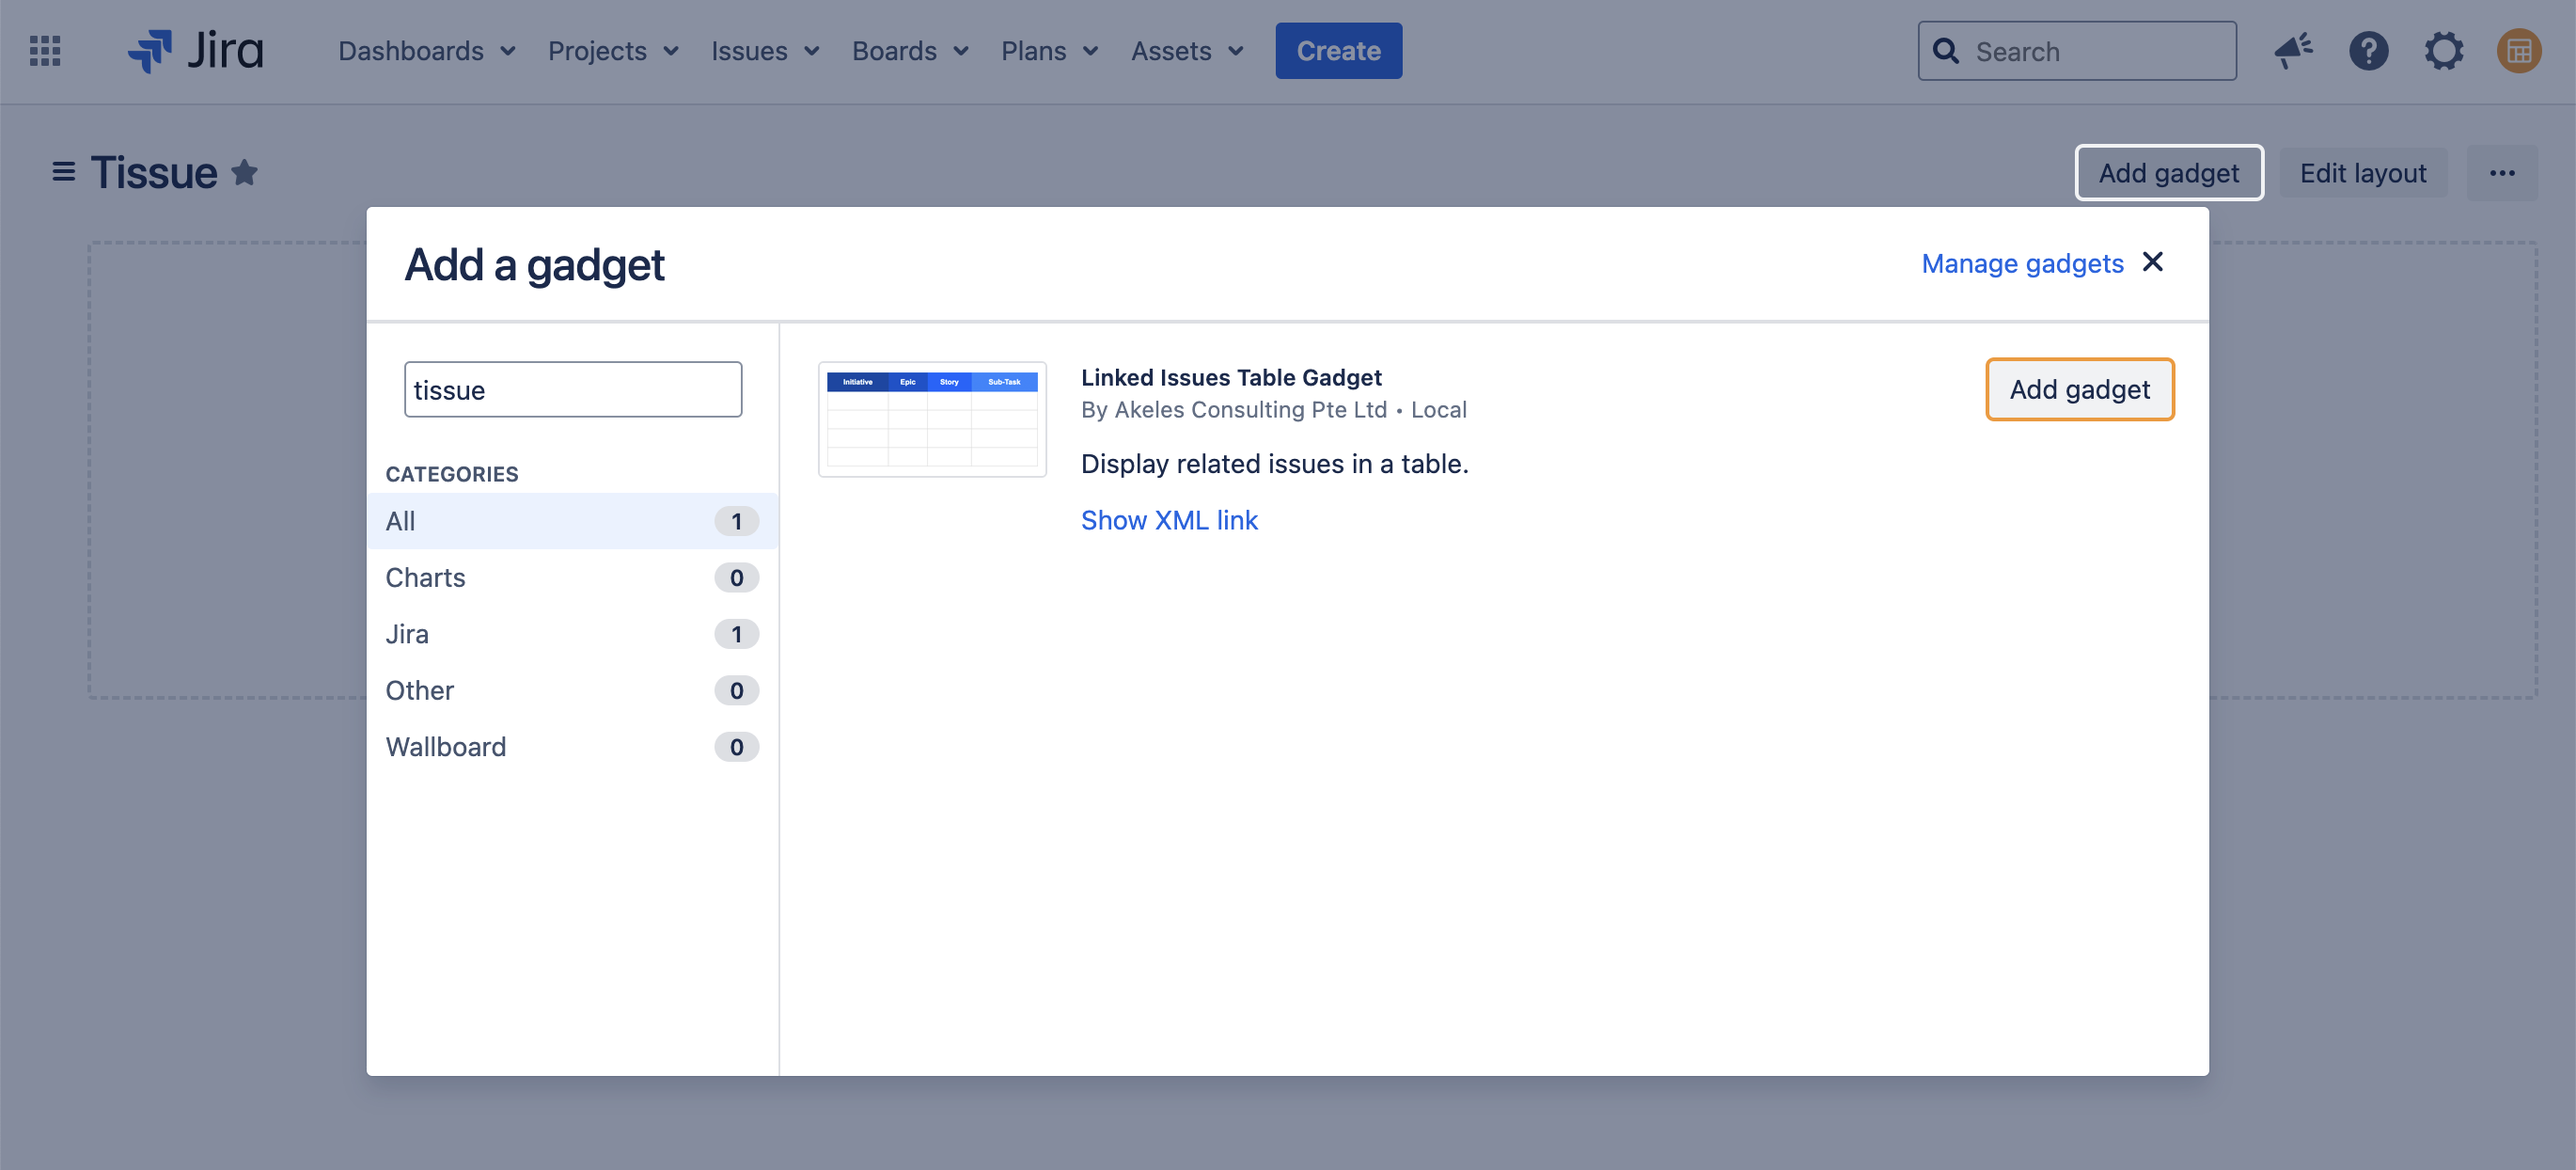Expand the Boards dropdown
The image size is (2576, 1170).
909,51
